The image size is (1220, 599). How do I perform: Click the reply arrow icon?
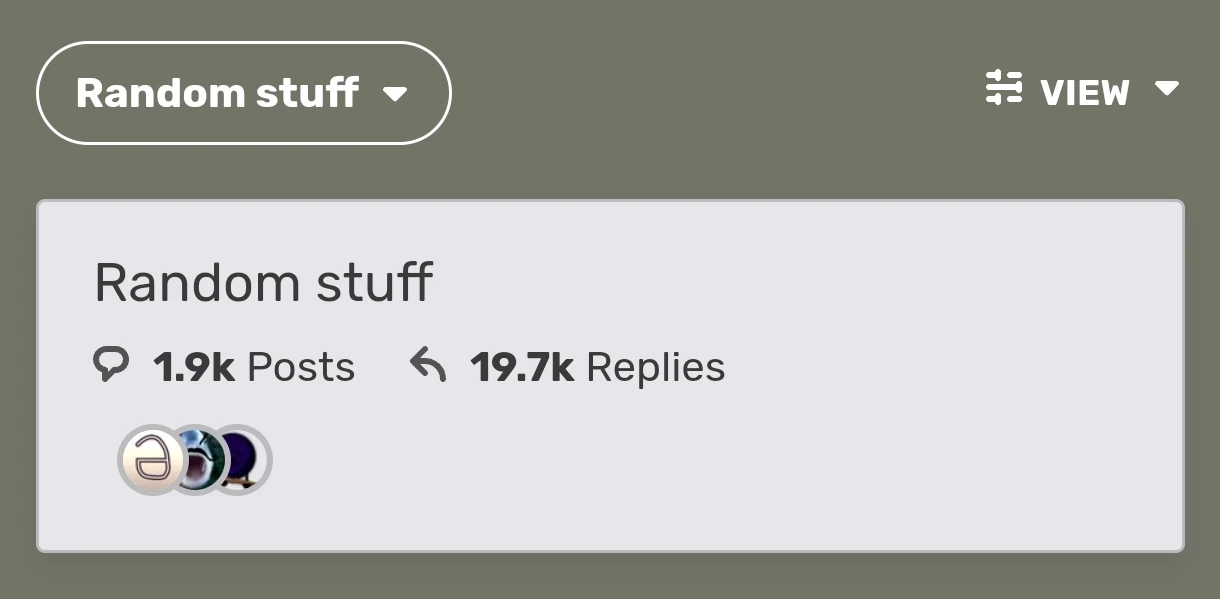coord(430,364)
